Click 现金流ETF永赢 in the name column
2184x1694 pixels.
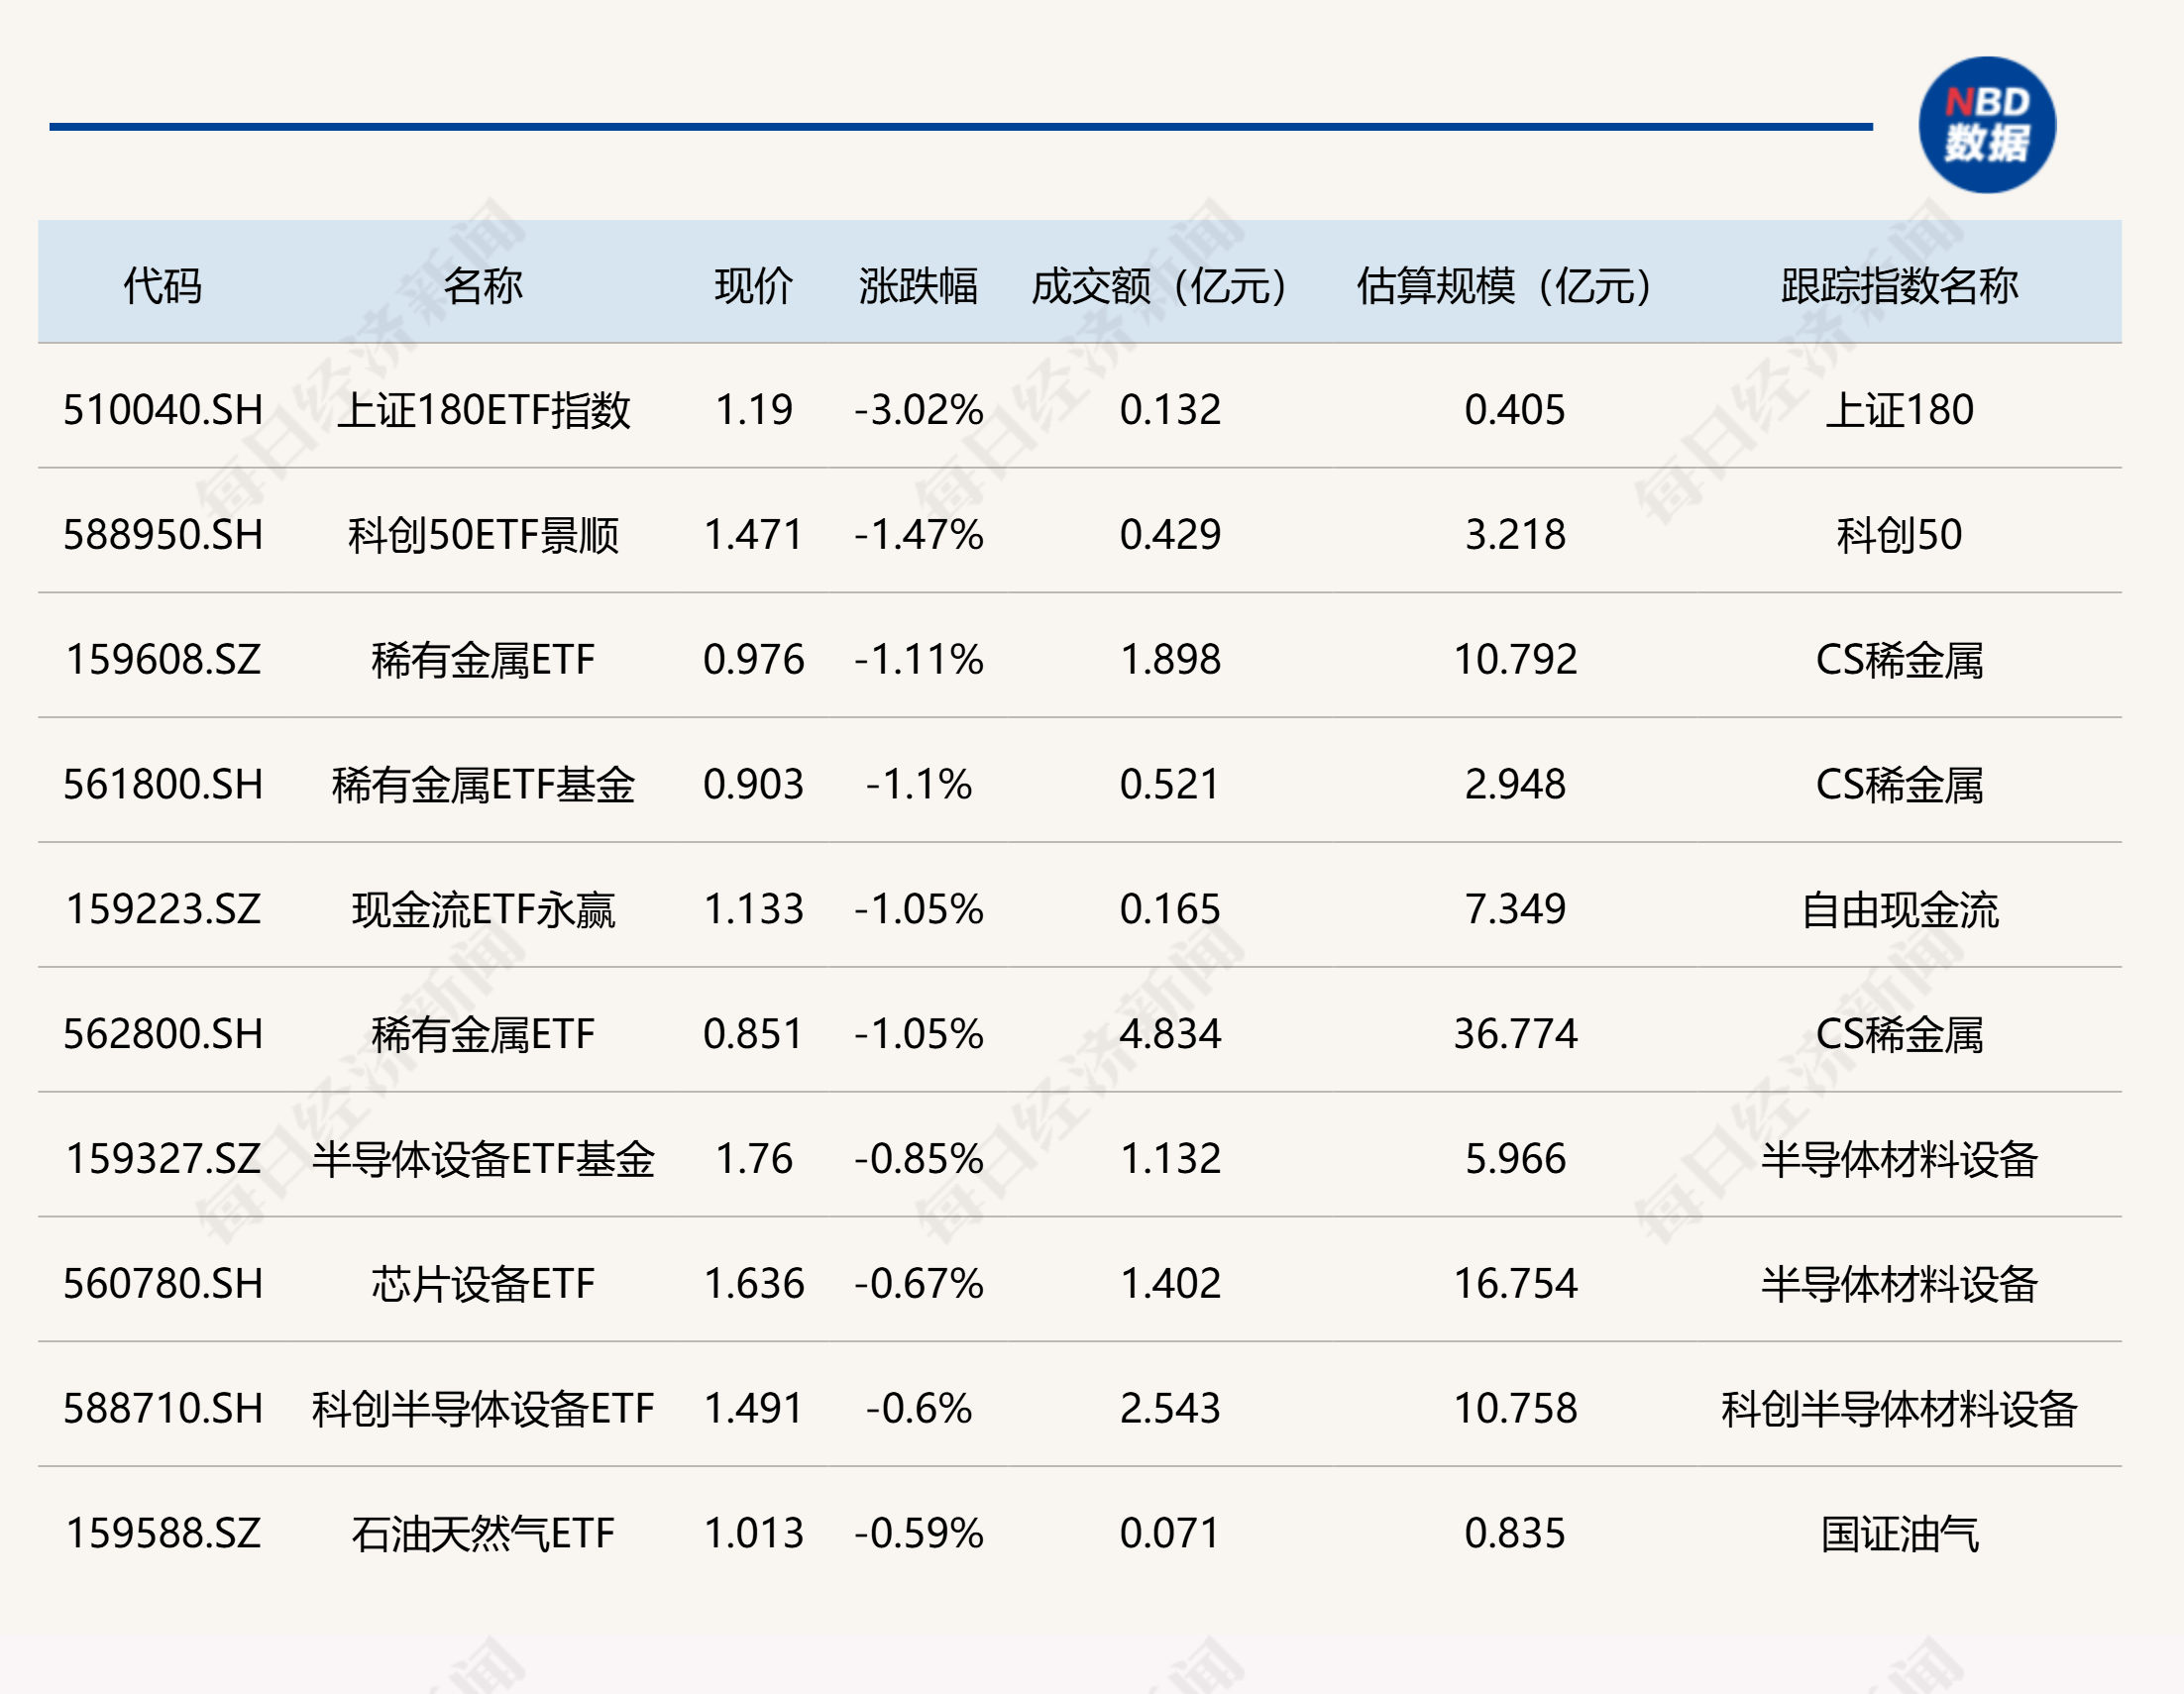tap(483, 910)
